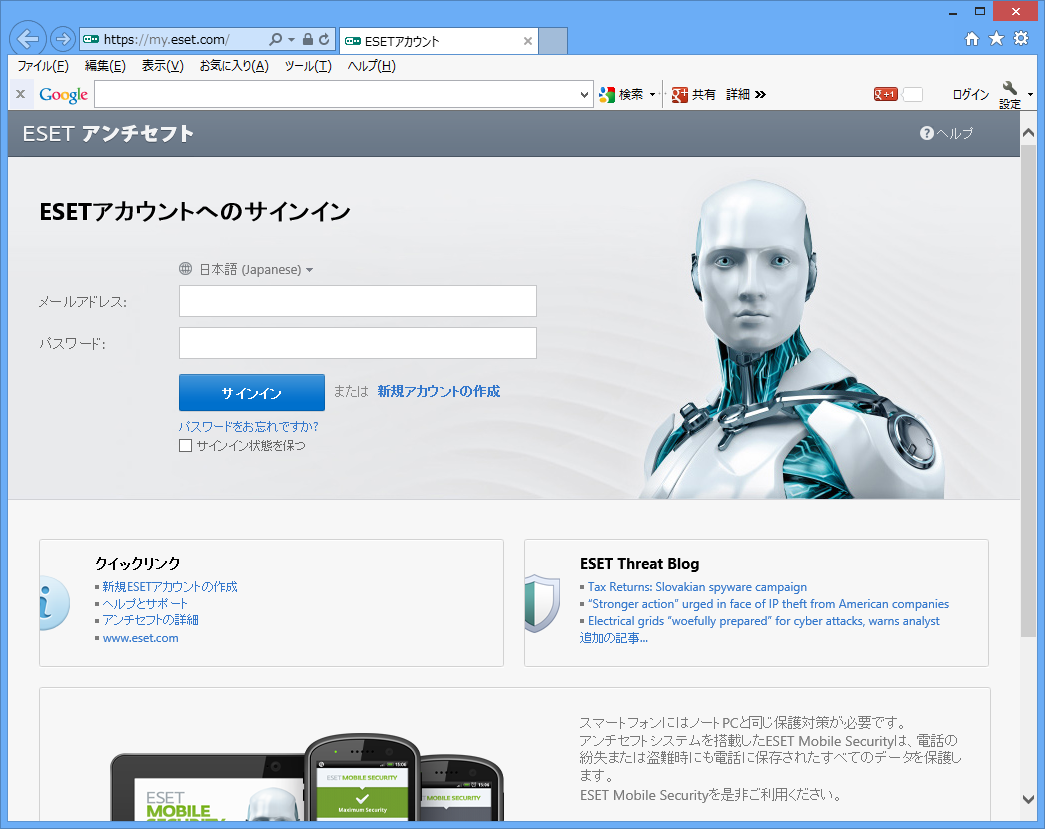
Task: Open the browser Home icon
Action: coord(972,39)
